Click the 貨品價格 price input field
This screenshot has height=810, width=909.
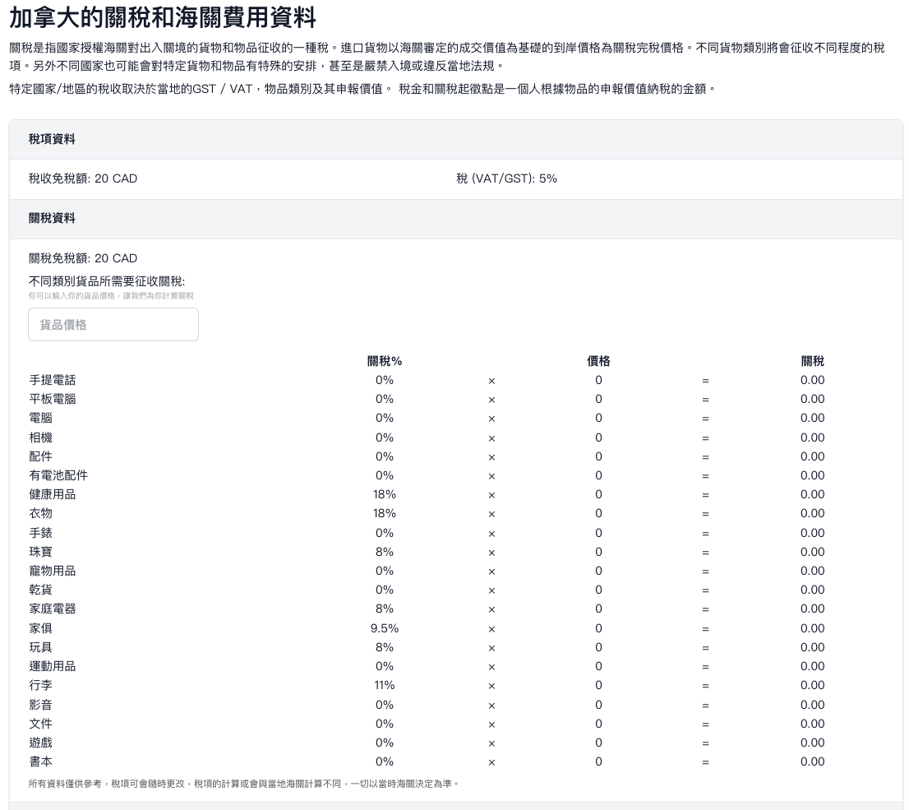point(113,325)
